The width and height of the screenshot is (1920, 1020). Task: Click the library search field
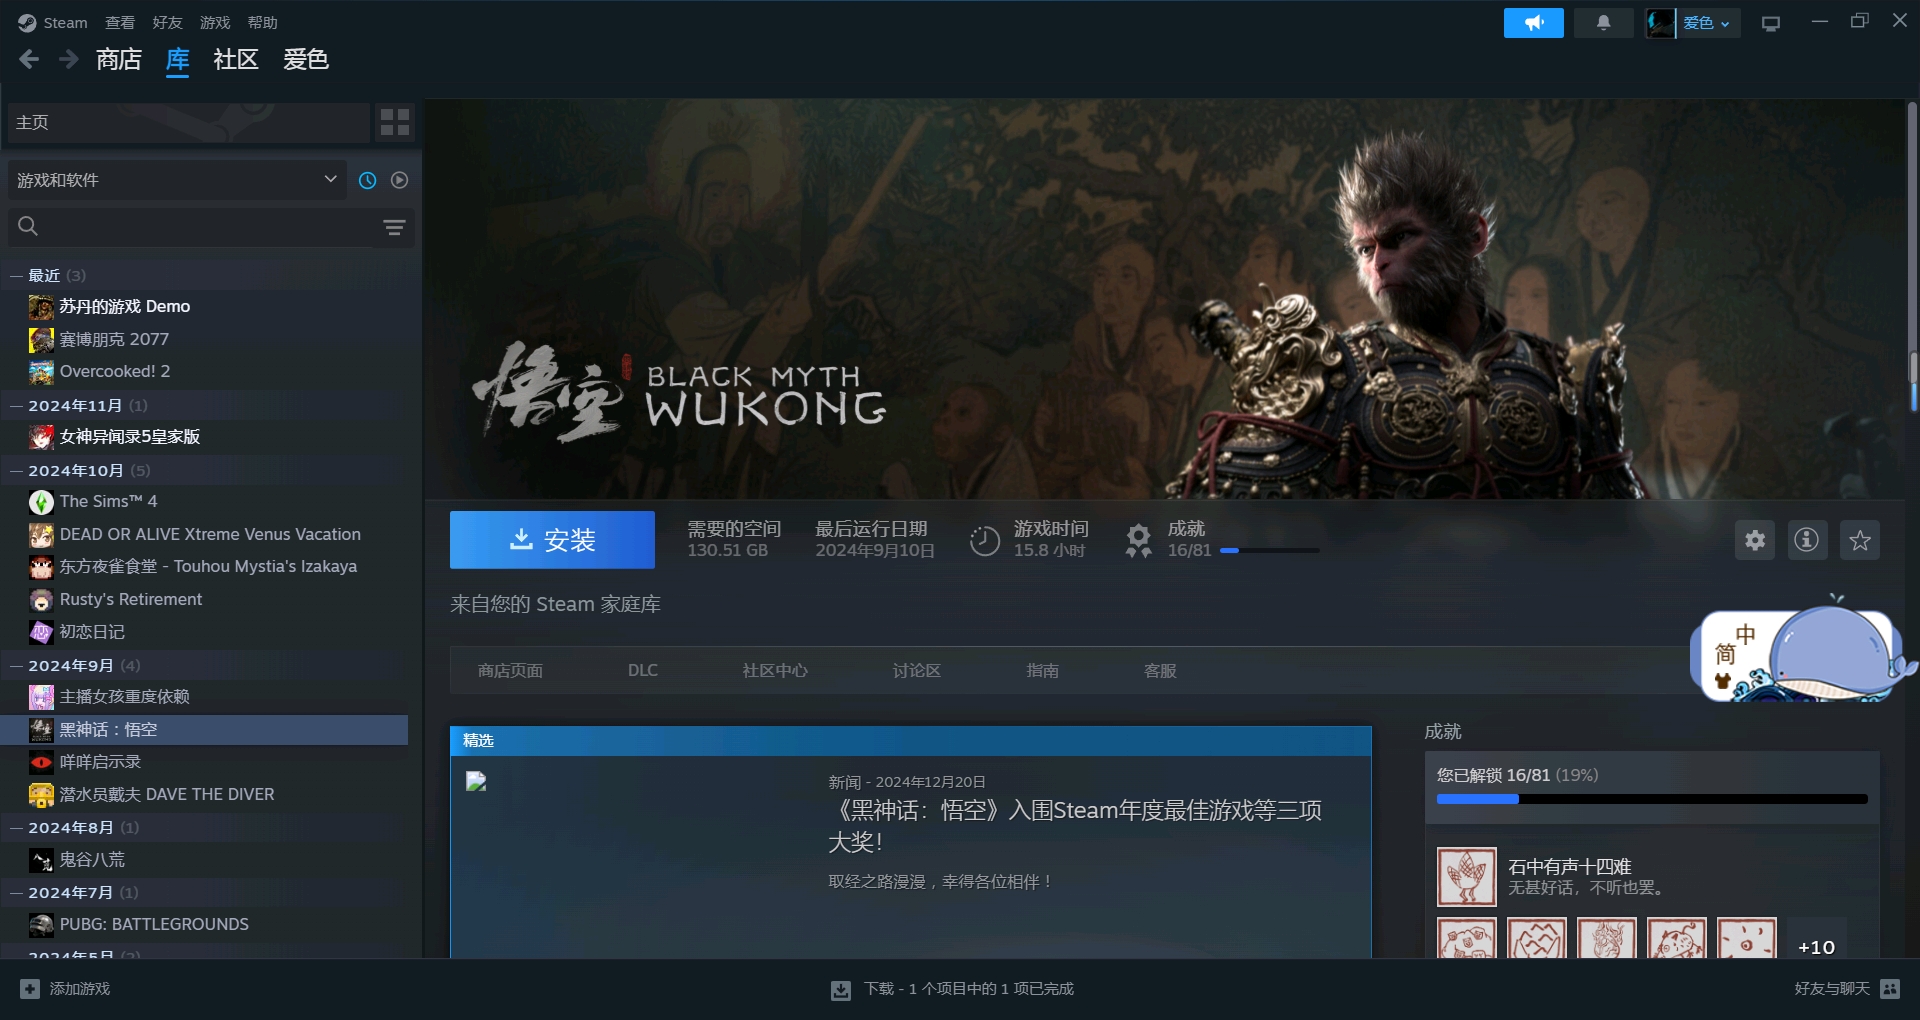(190, 227)
